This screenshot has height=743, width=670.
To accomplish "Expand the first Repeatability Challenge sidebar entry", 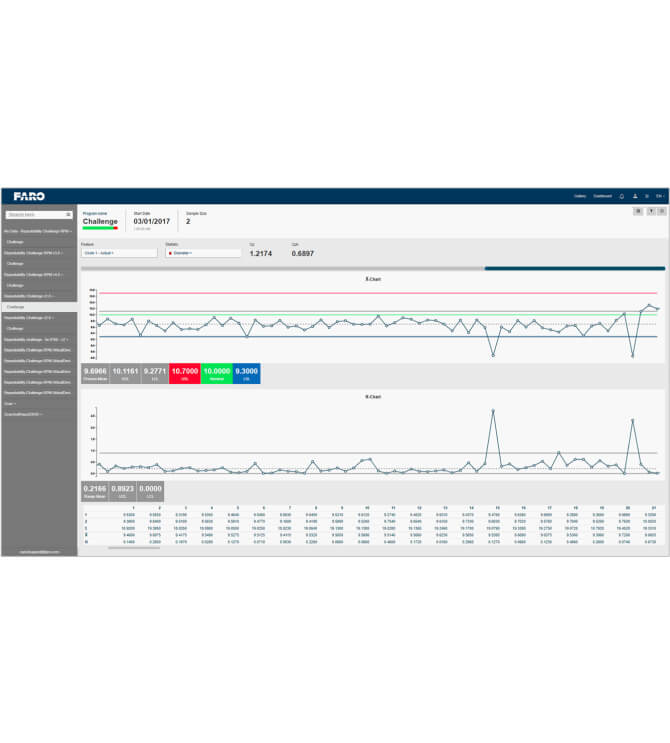I will point(38,231).
